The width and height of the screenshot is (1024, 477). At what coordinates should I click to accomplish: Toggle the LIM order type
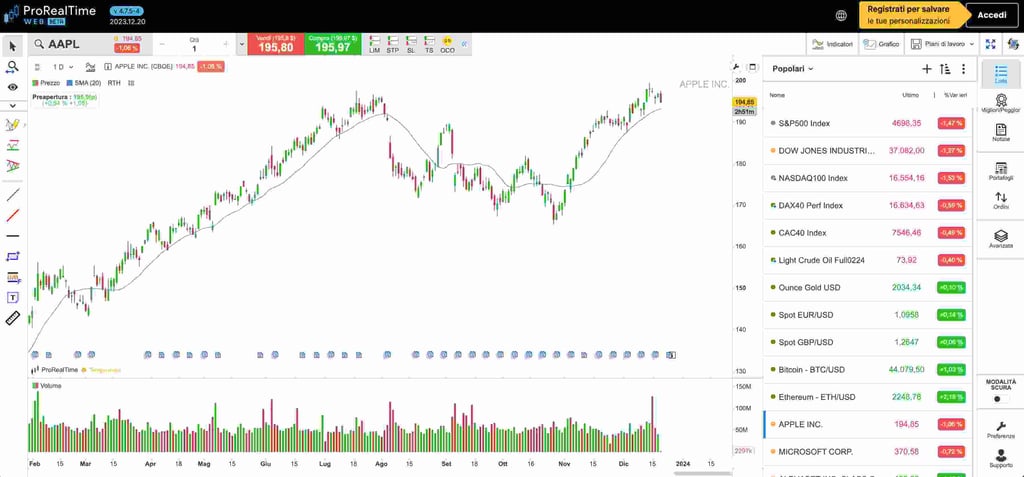[374, 44]
